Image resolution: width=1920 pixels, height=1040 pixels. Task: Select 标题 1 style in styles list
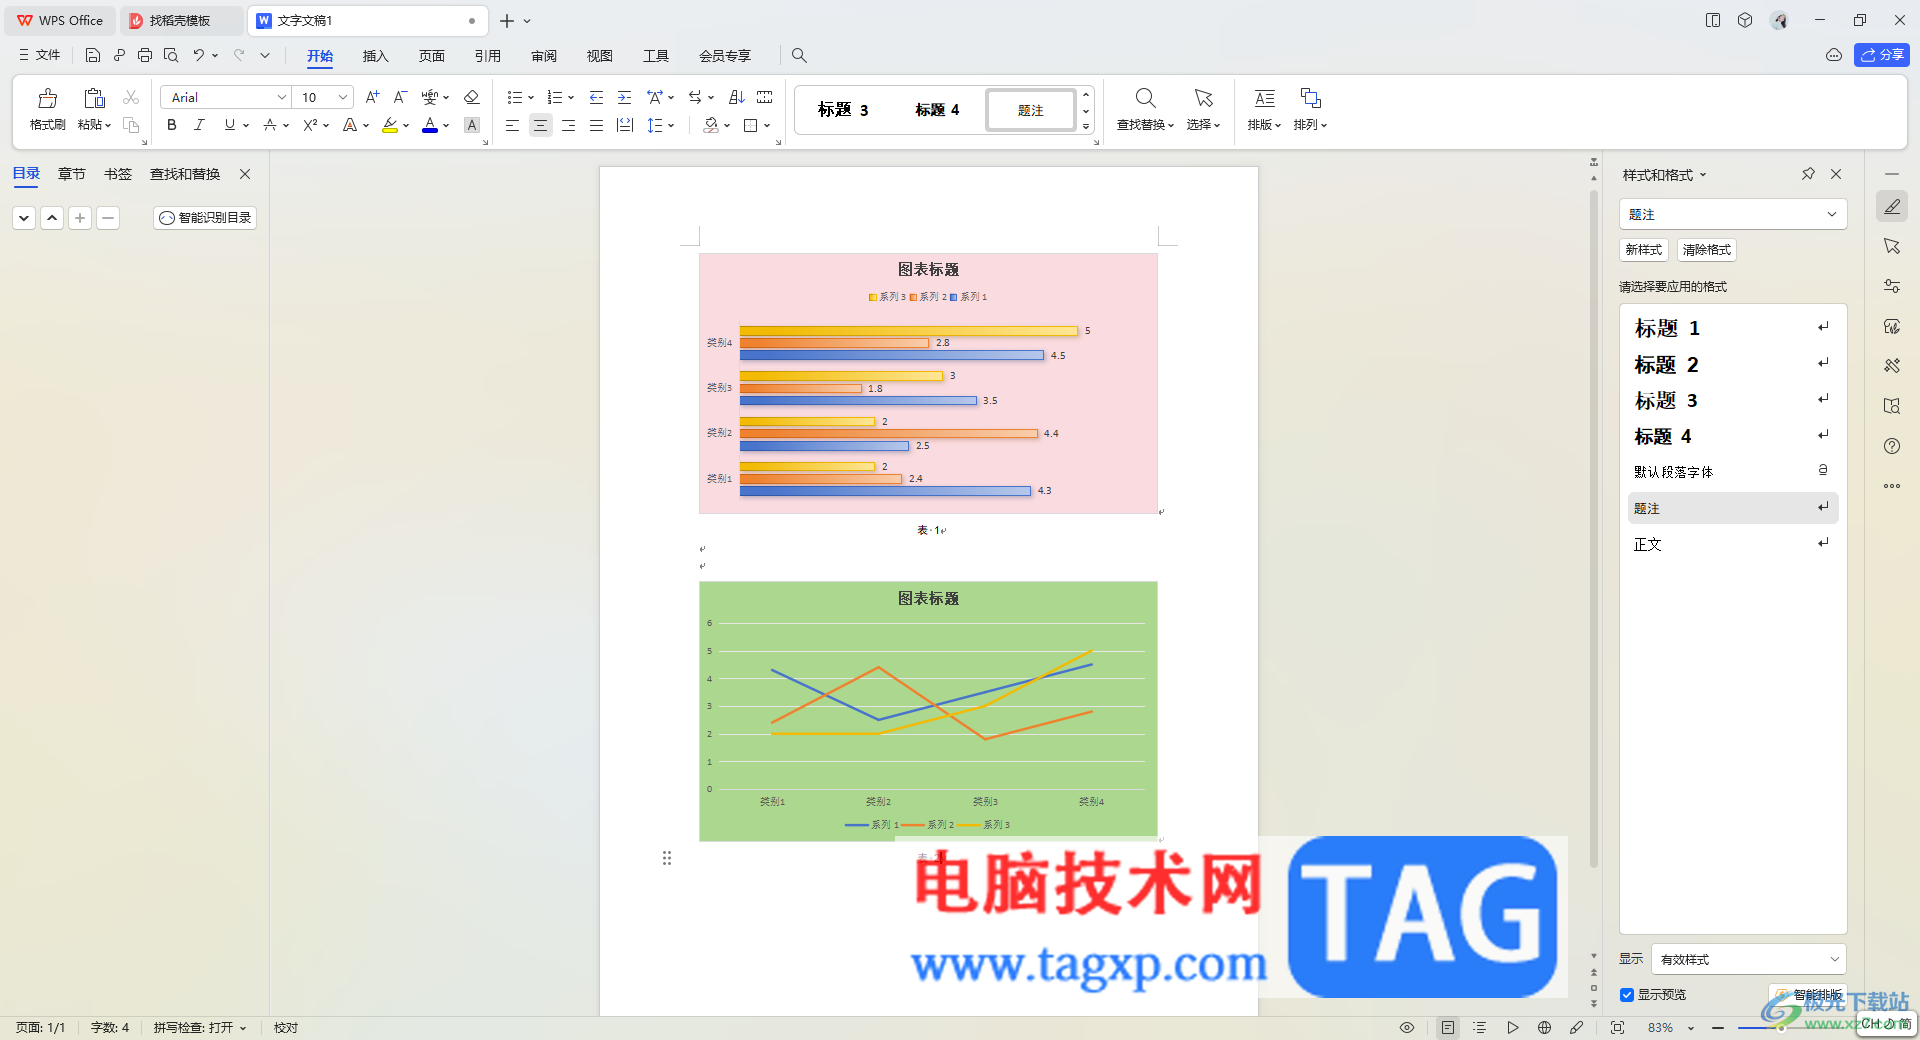(x=1732, y=328)
